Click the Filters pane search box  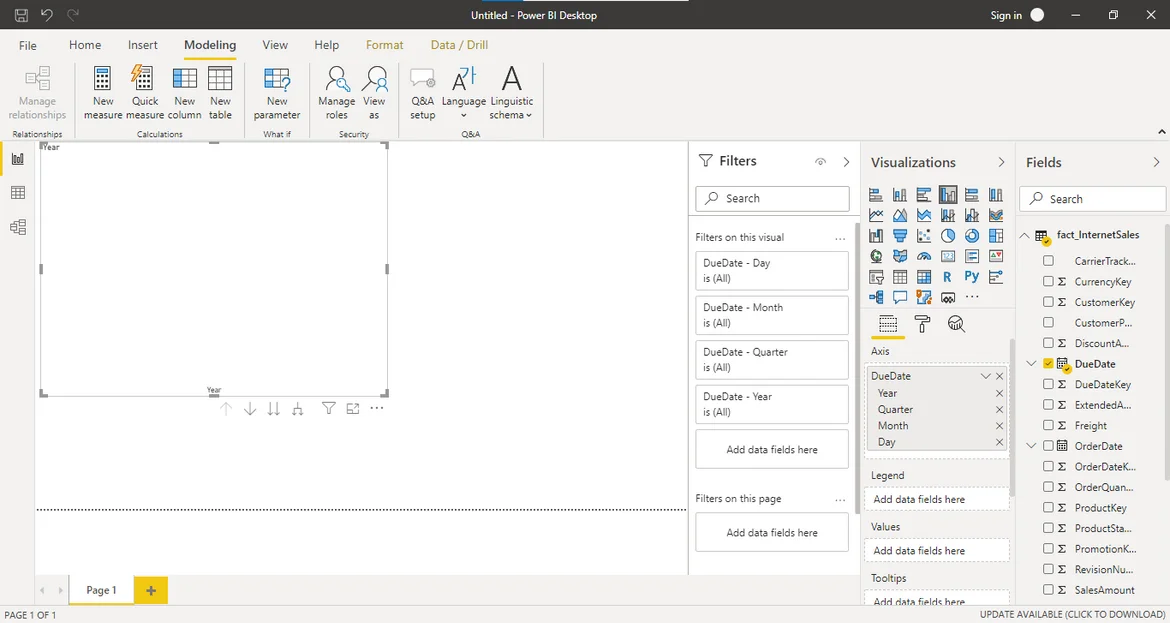click(772, 198)
